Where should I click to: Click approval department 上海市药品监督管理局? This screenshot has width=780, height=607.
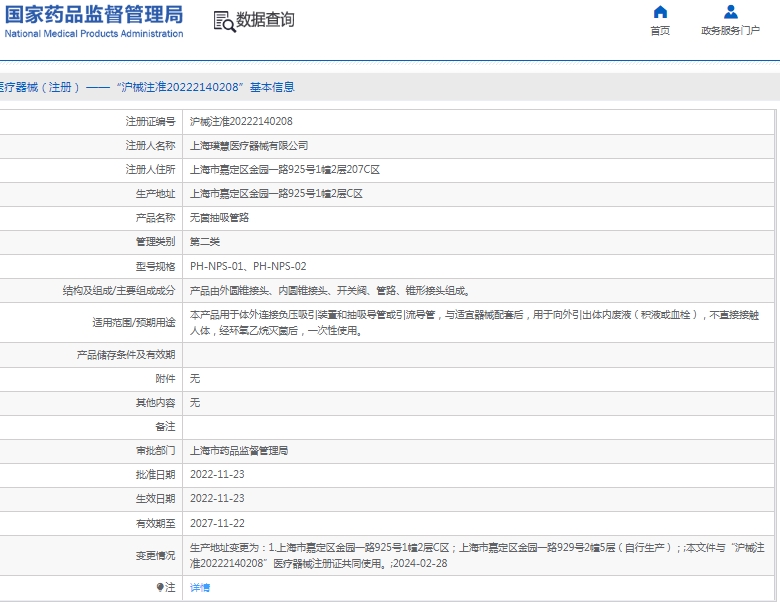click(x=239, y=451)
